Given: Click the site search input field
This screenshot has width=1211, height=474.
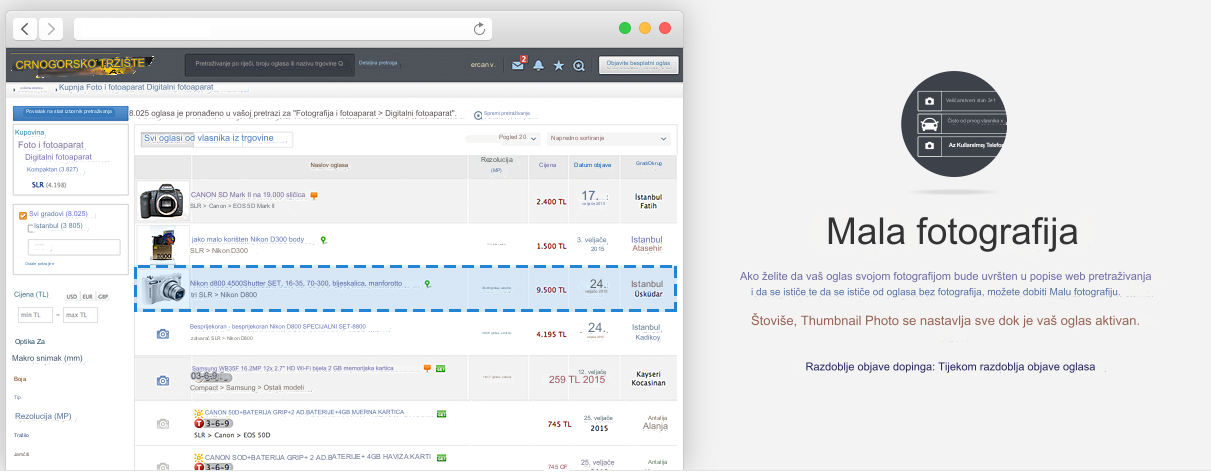Looking at the screenshot, I should coord(269,64).
